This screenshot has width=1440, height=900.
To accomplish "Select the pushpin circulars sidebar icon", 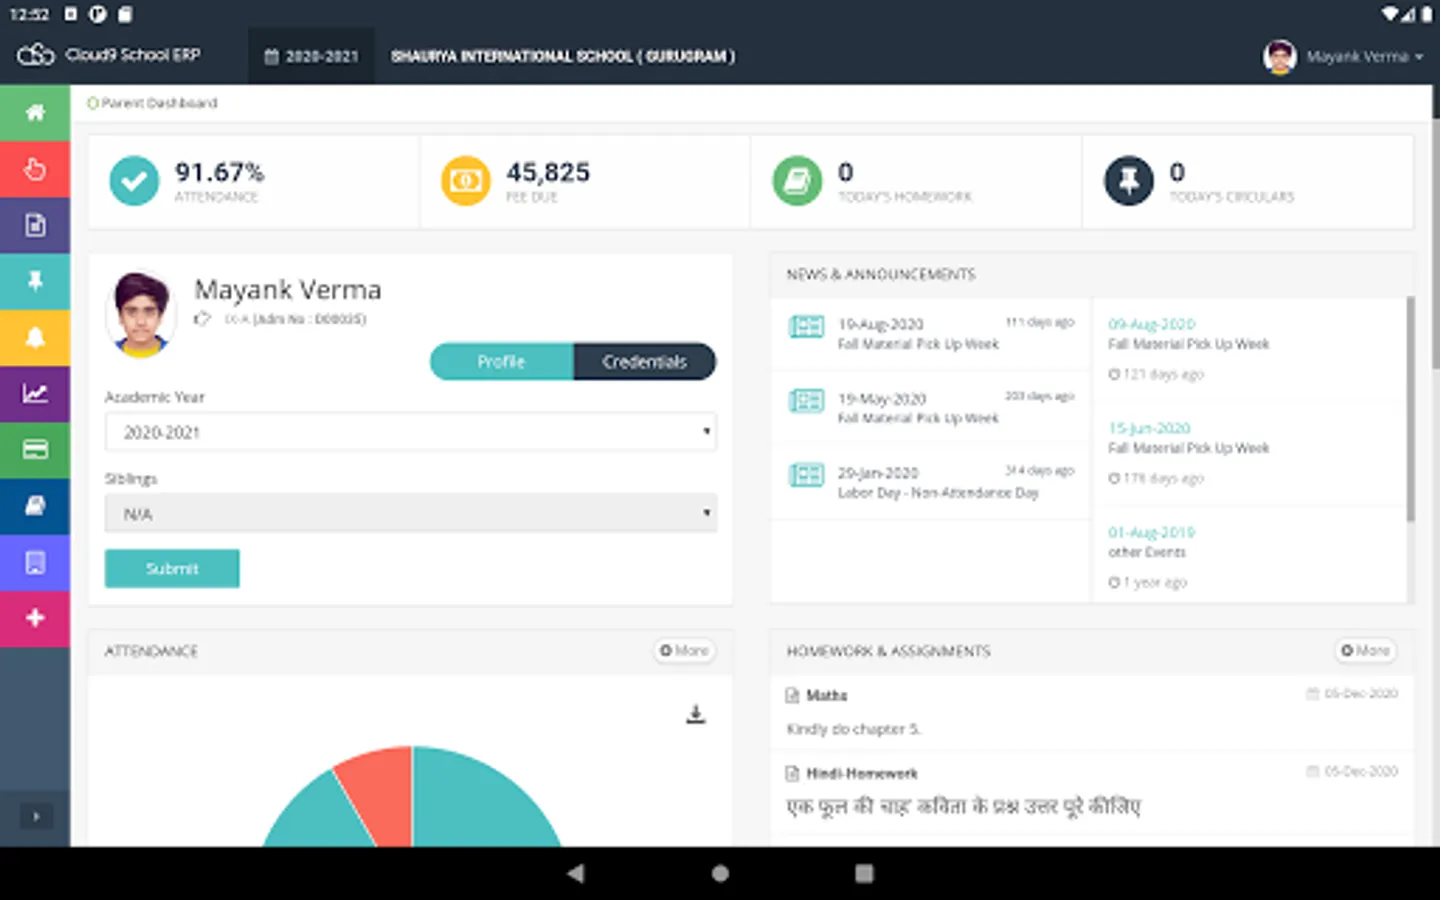I will pyautogui.click(x=35, y=281).
